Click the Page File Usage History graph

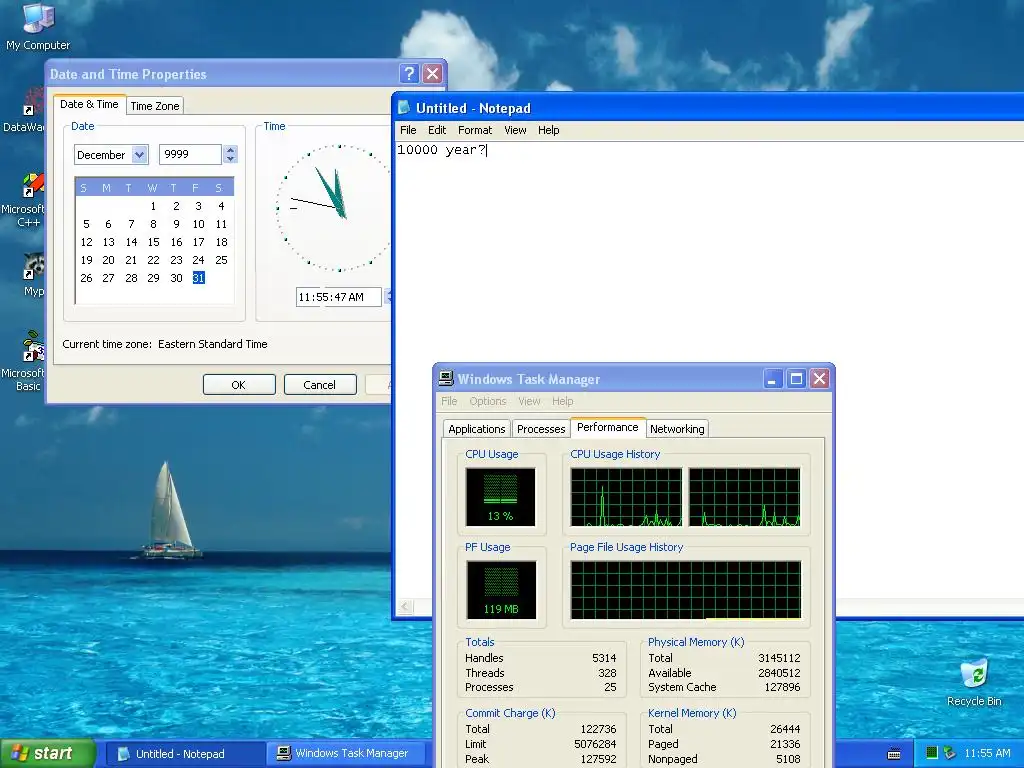tap(686, 590)
